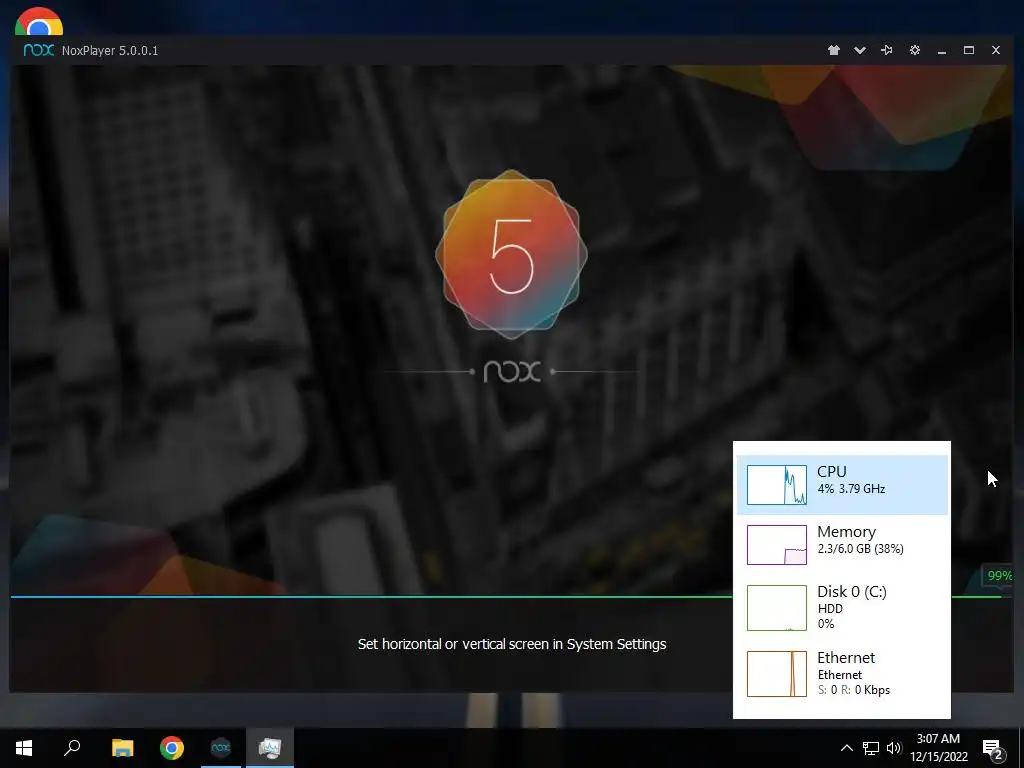Open File Explorer from the taskbar
The image size is (1024, 768).
coord(122,748)
